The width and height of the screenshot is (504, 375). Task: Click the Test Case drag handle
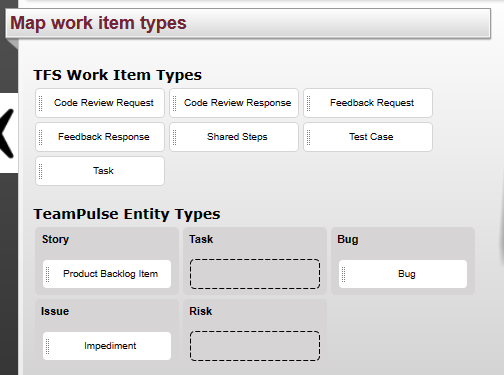[309, 137]
